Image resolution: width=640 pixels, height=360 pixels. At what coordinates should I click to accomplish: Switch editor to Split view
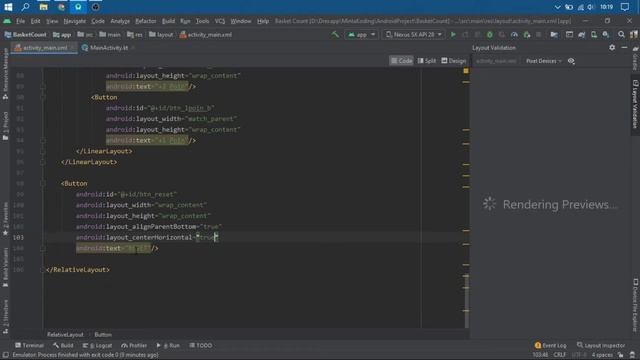coord(427,61)
